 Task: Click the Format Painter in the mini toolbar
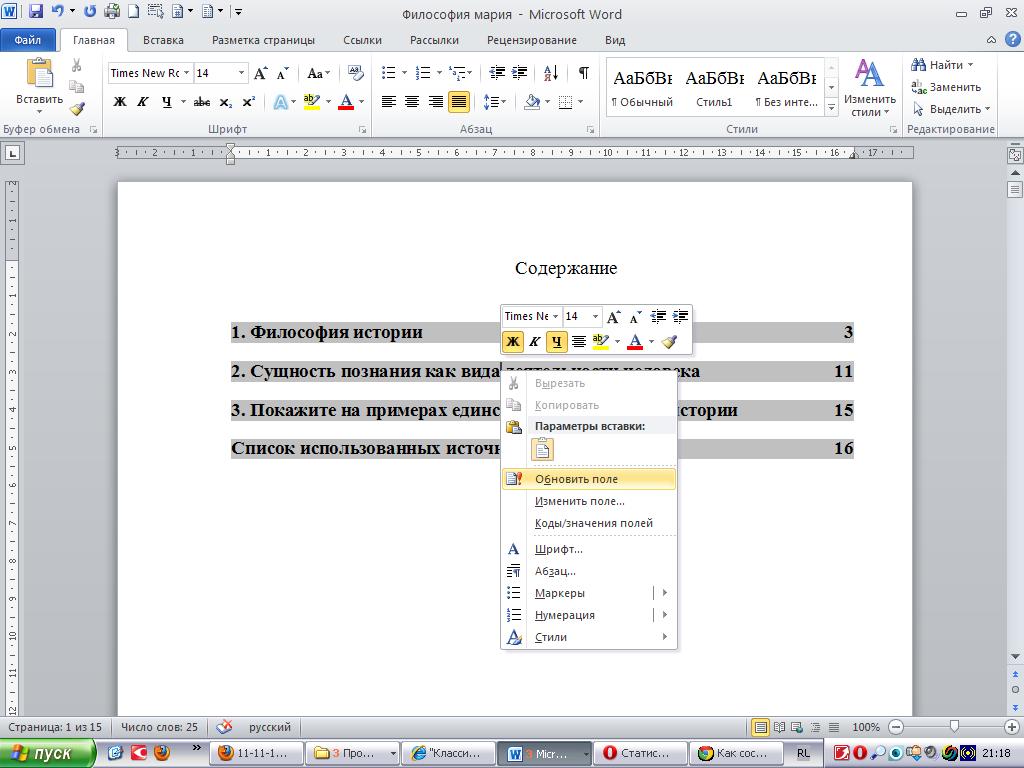[670, 342]
